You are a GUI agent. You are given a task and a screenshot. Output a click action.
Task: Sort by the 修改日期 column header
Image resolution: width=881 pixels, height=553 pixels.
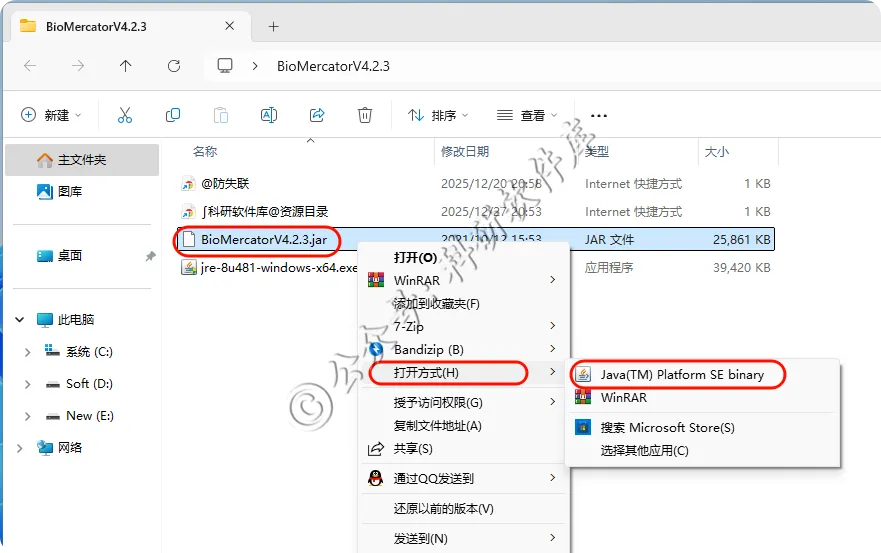coord(465,151)
